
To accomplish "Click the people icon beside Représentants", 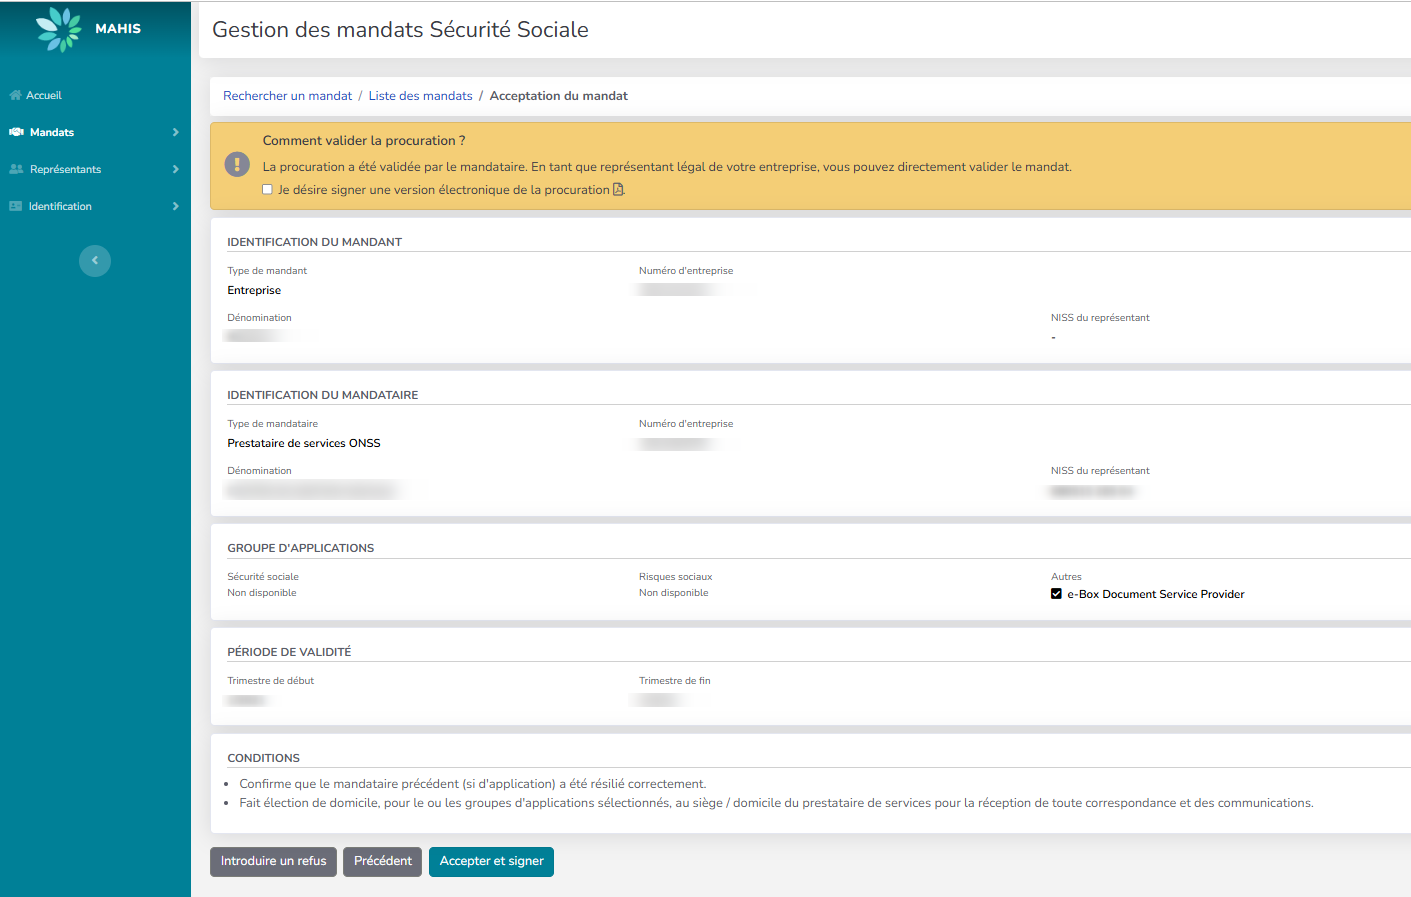I will pos(16,169).
